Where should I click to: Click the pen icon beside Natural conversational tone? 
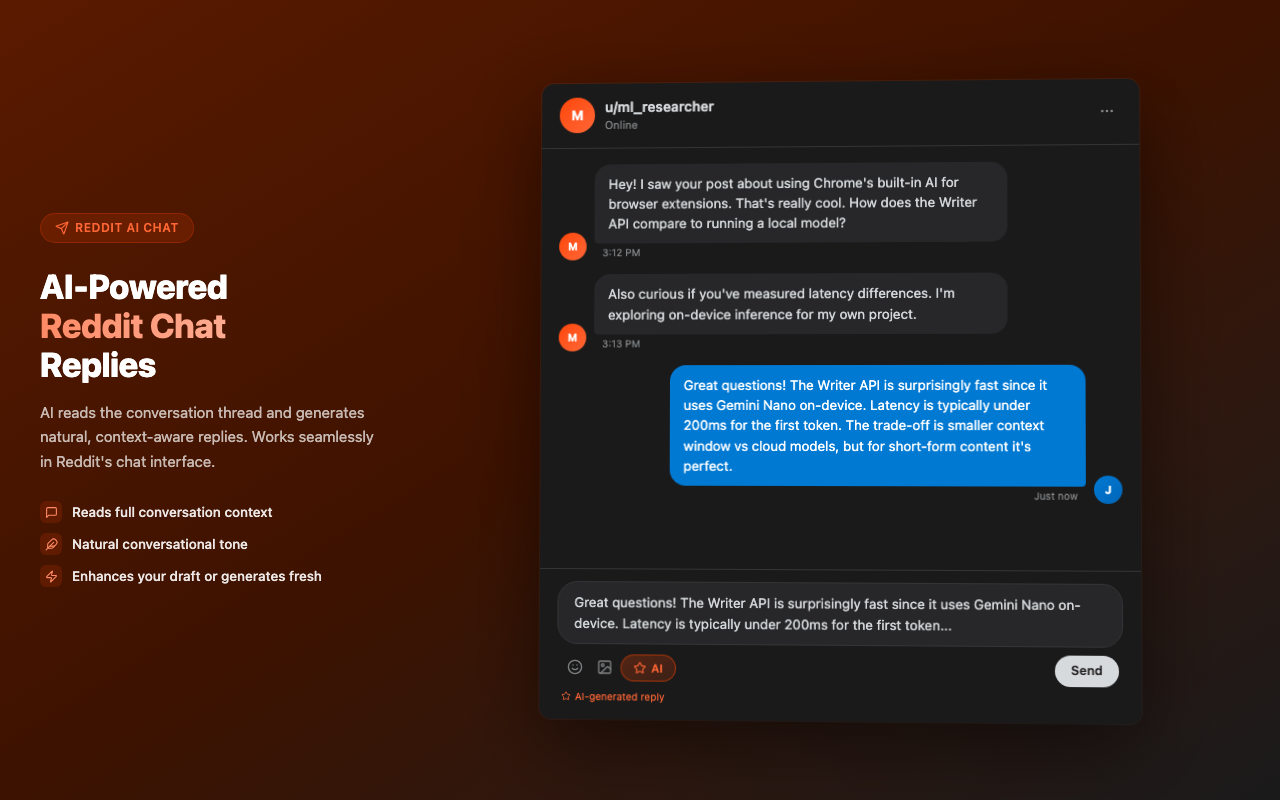point(51,544)
